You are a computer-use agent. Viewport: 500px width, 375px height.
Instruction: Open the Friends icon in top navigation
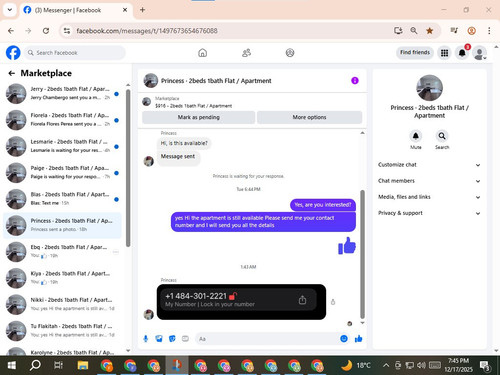[246, 53]
